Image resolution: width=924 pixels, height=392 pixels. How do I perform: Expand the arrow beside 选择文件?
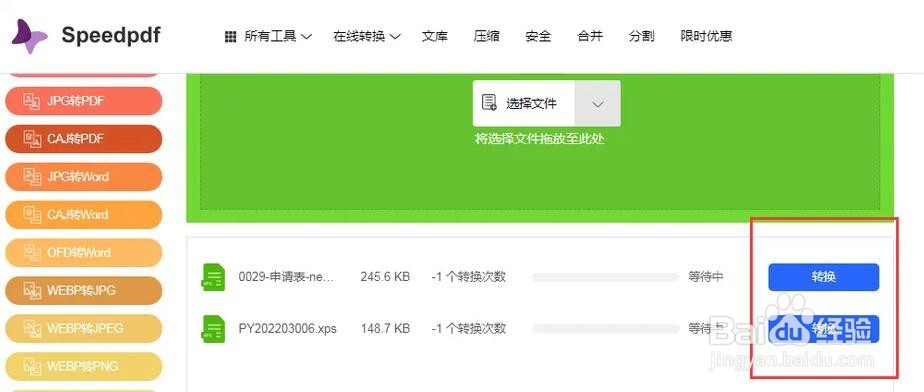click(598, 104)
